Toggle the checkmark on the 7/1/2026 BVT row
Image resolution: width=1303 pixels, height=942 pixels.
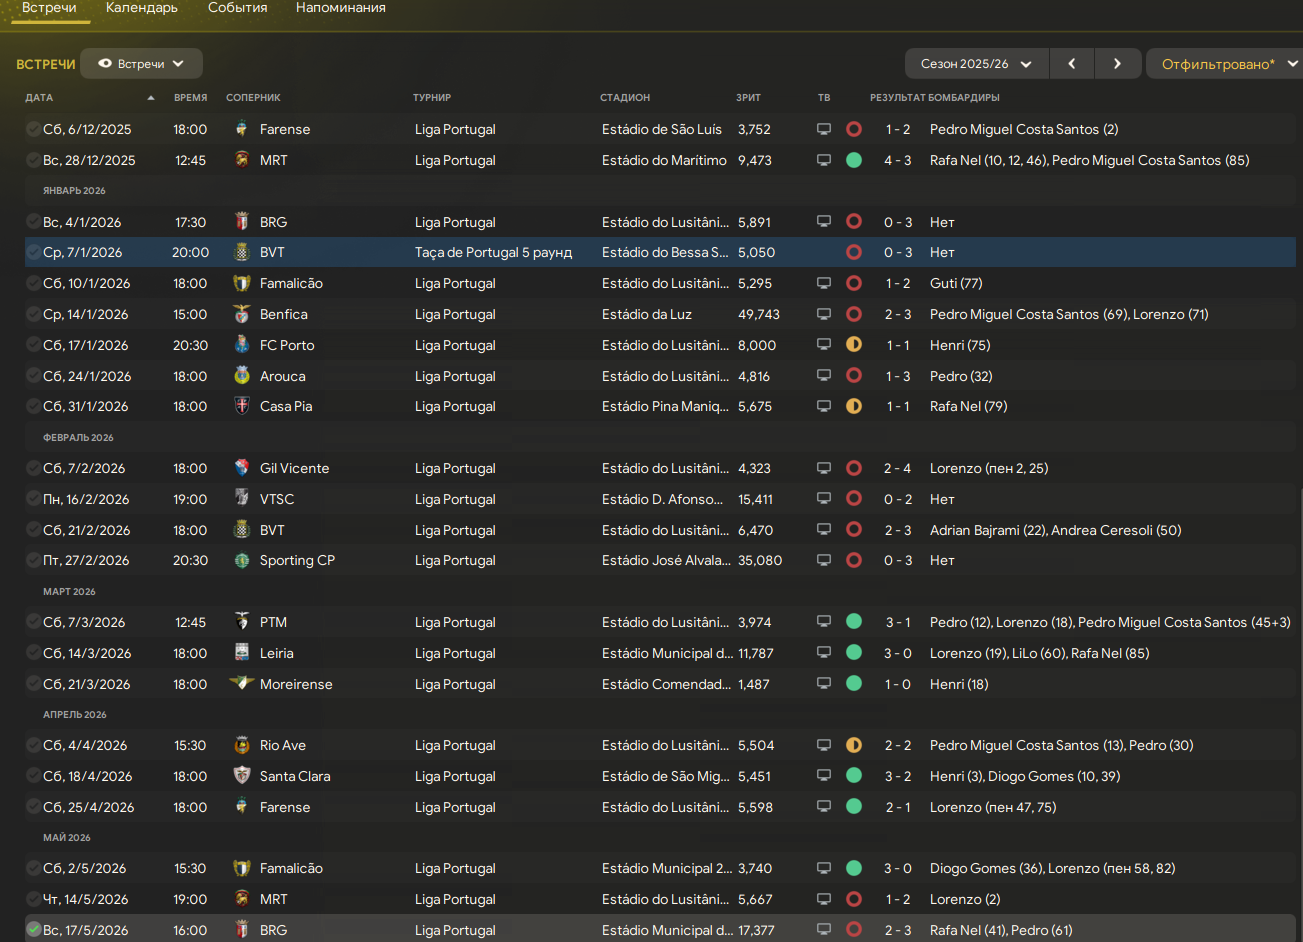point(34,252)
